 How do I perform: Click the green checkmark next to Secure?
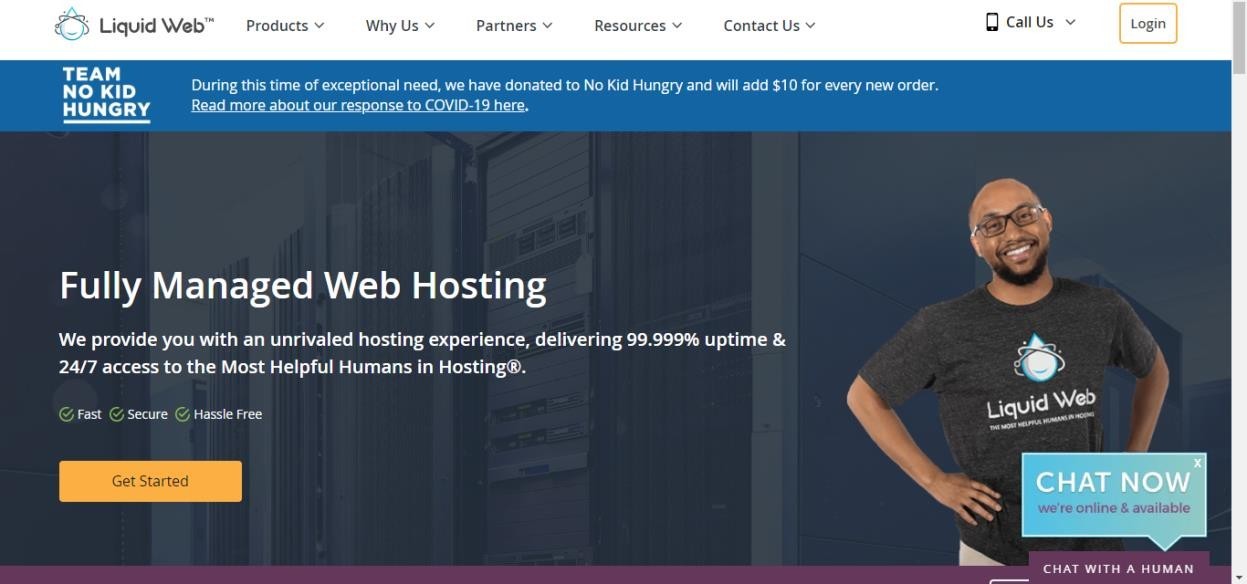[x=116, y=414]
